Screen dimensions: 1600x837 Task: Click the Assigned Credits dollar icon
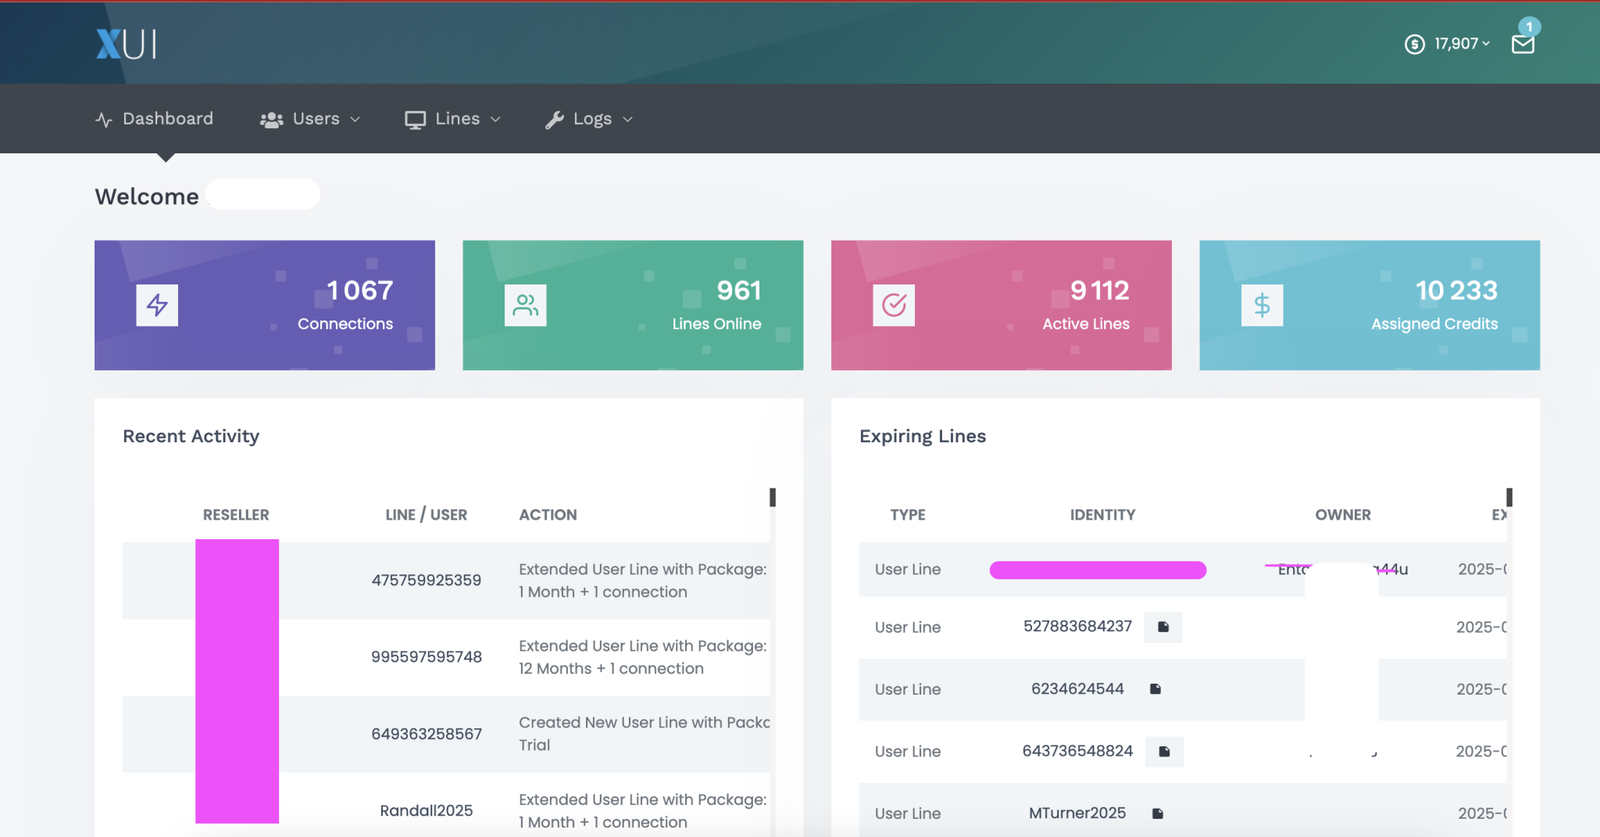click(x=1262, y=305)
